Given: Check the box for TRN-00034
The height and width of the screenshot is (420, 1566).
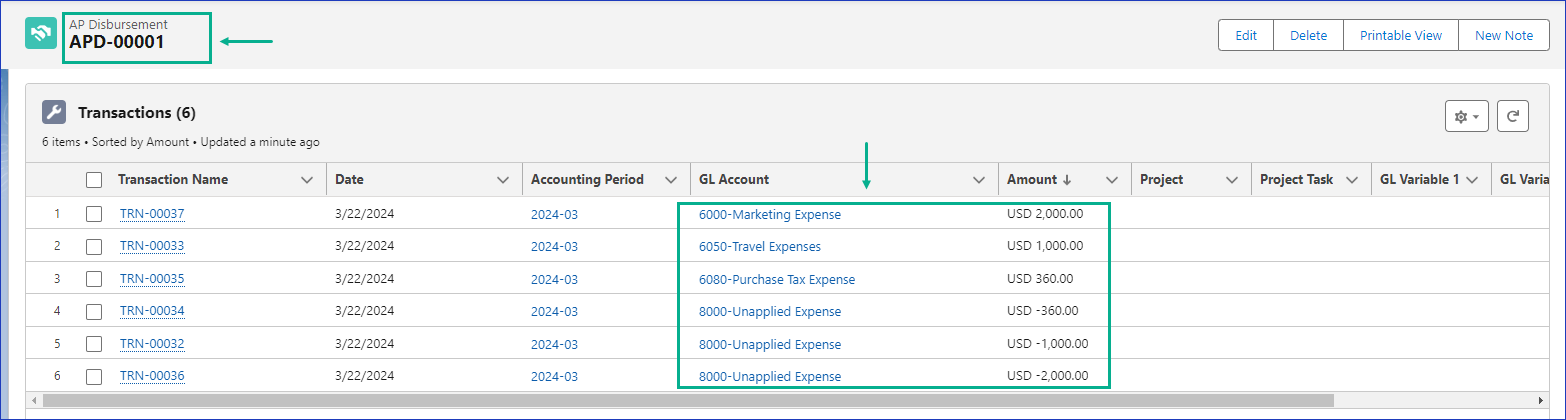Looking at the screenshot, I should coord(94,311).
